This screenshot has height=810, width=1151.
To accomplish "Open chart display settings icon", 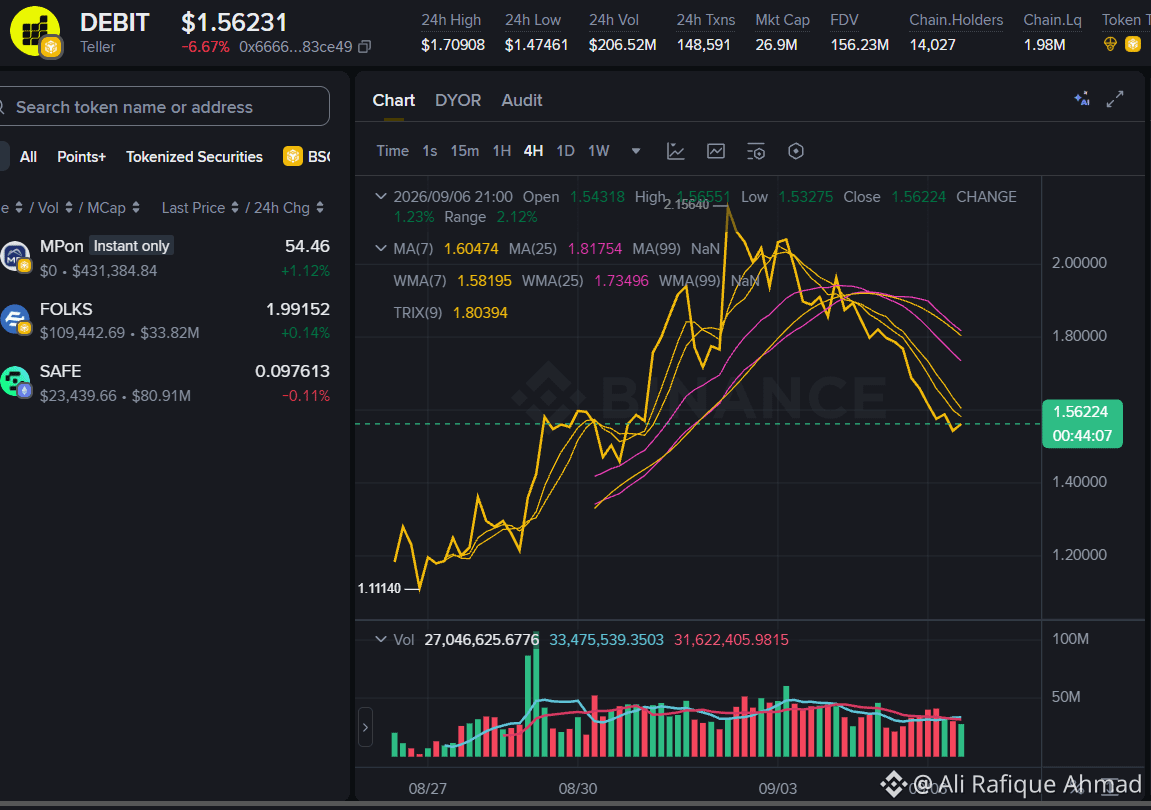I will pyautogui.click(x=755, y=151).
